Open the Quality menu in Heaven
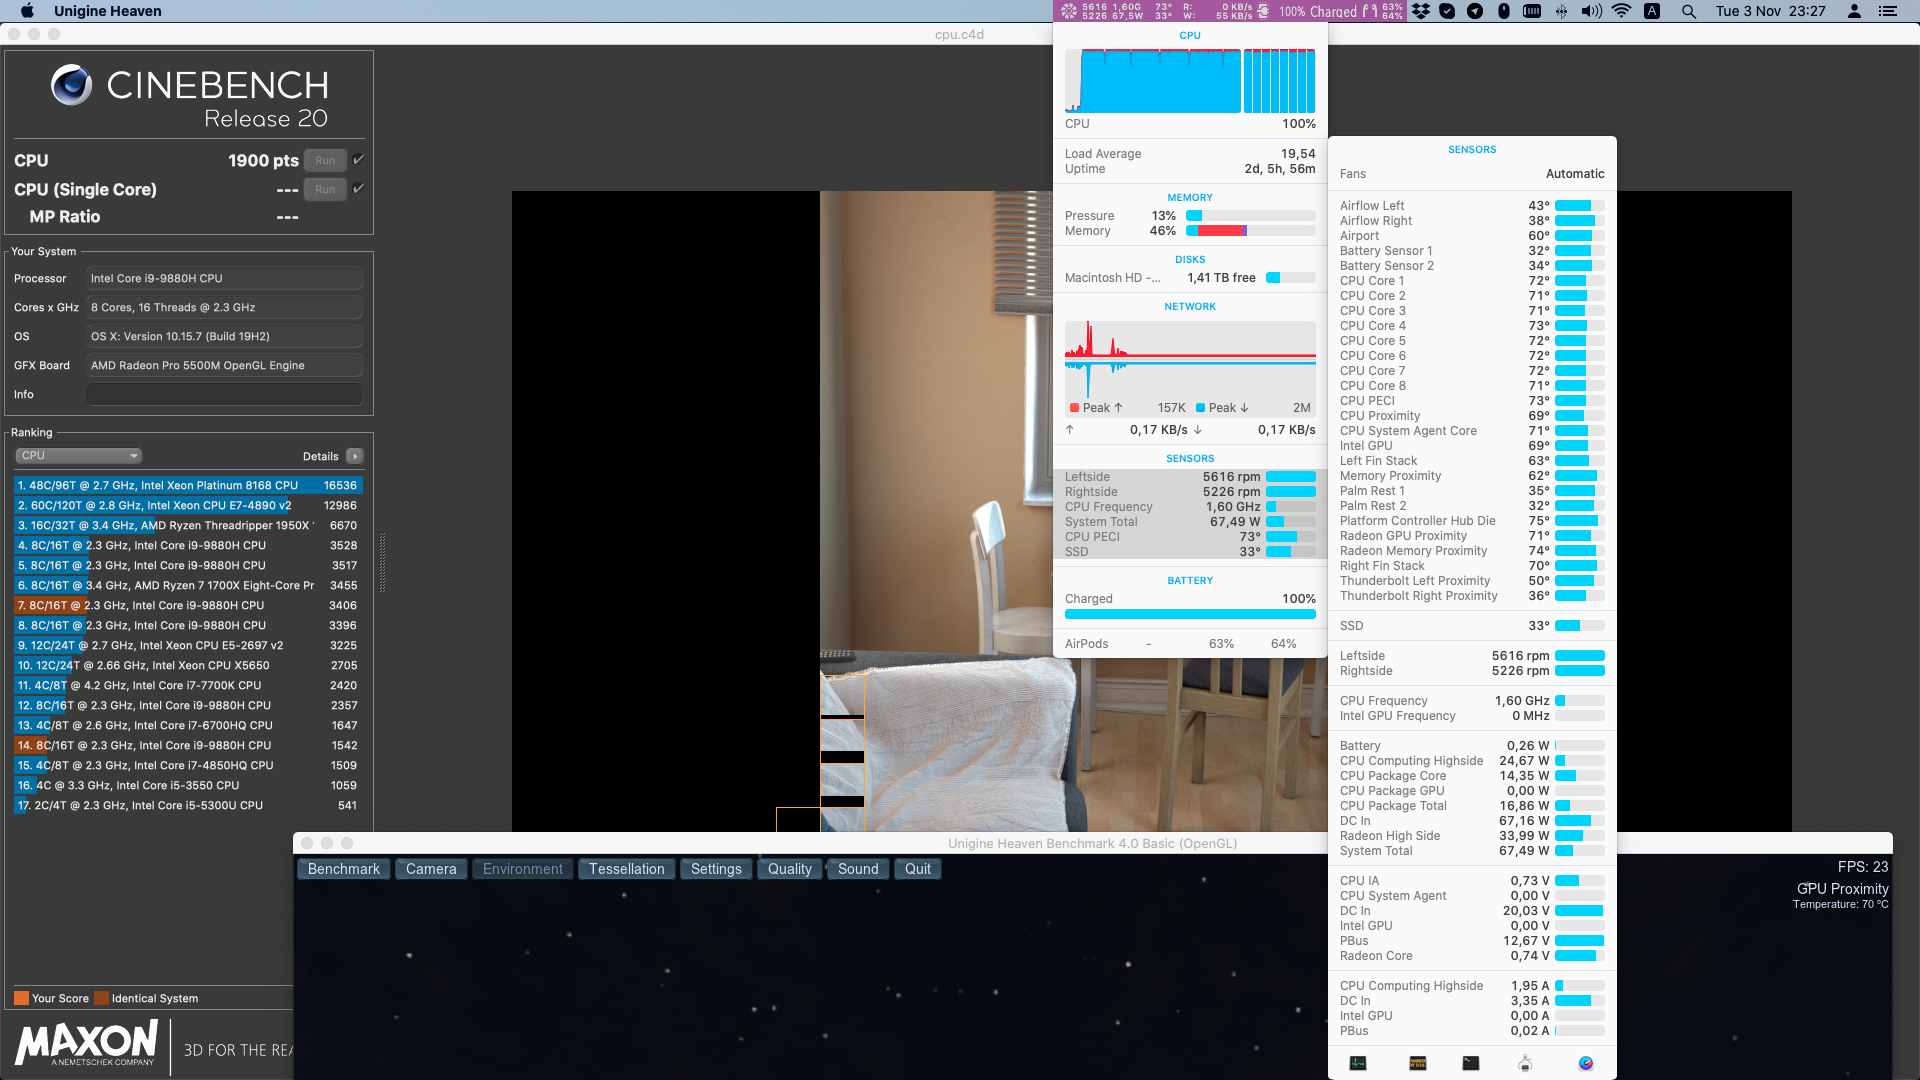The width and height of the screenshot is (1920, 1080). tap(789, 869)
